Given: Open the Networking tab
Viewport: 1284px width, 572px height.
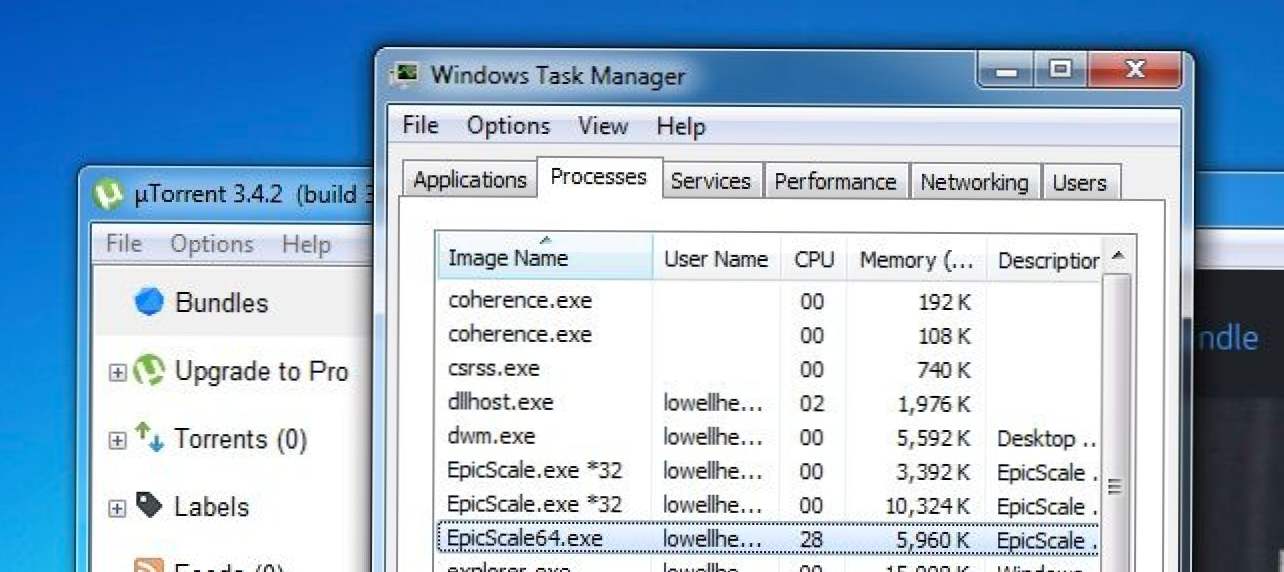Looking at the screenshot, I should [974, 182].
